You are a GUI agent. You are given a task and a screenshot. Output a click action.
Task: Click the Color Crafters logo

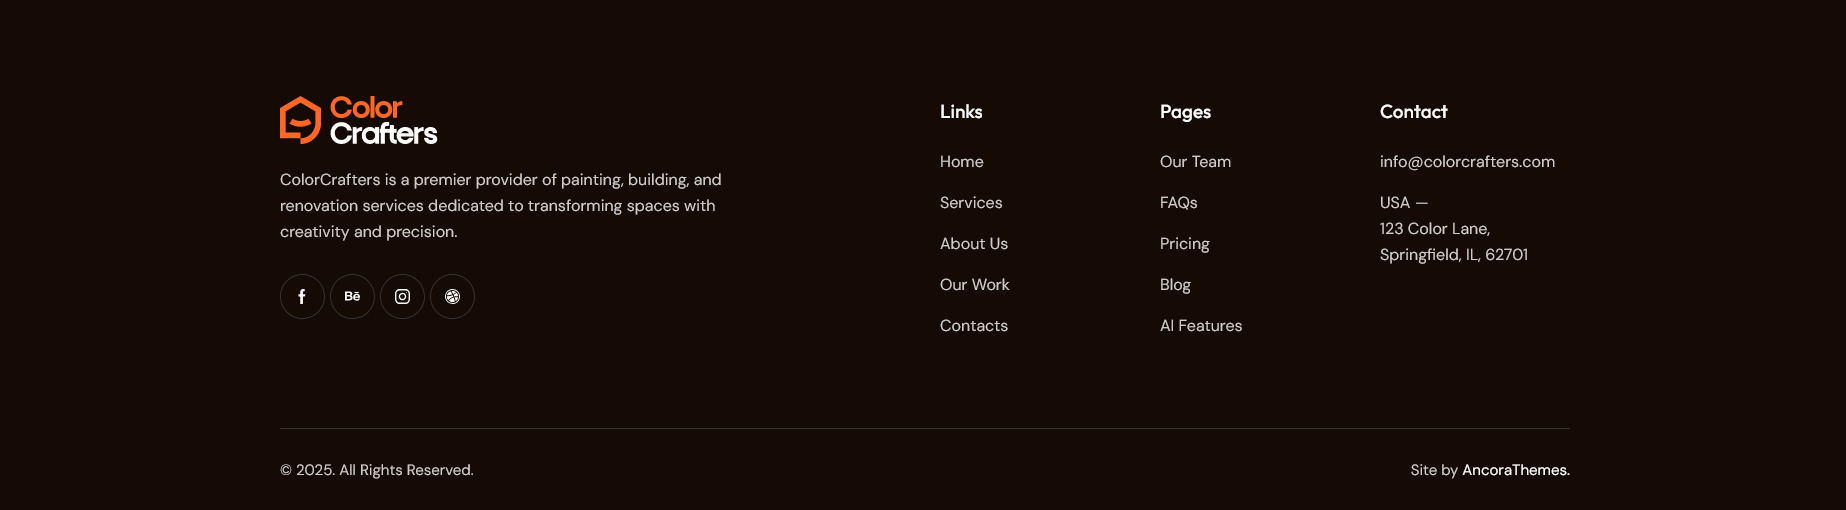(359, 120)
